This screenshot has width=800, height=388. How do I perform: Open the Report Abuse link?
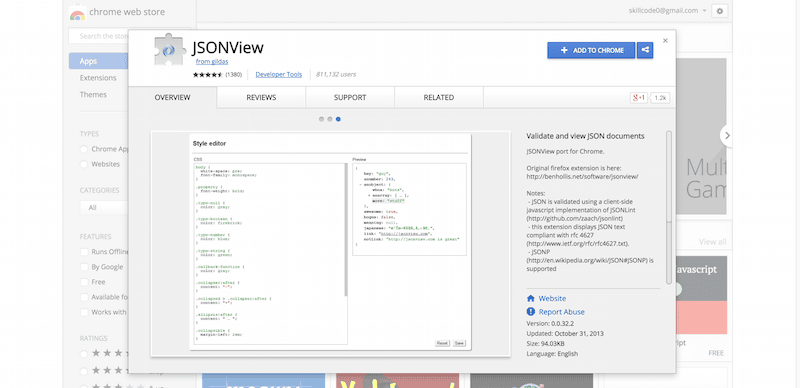point(562,312)
